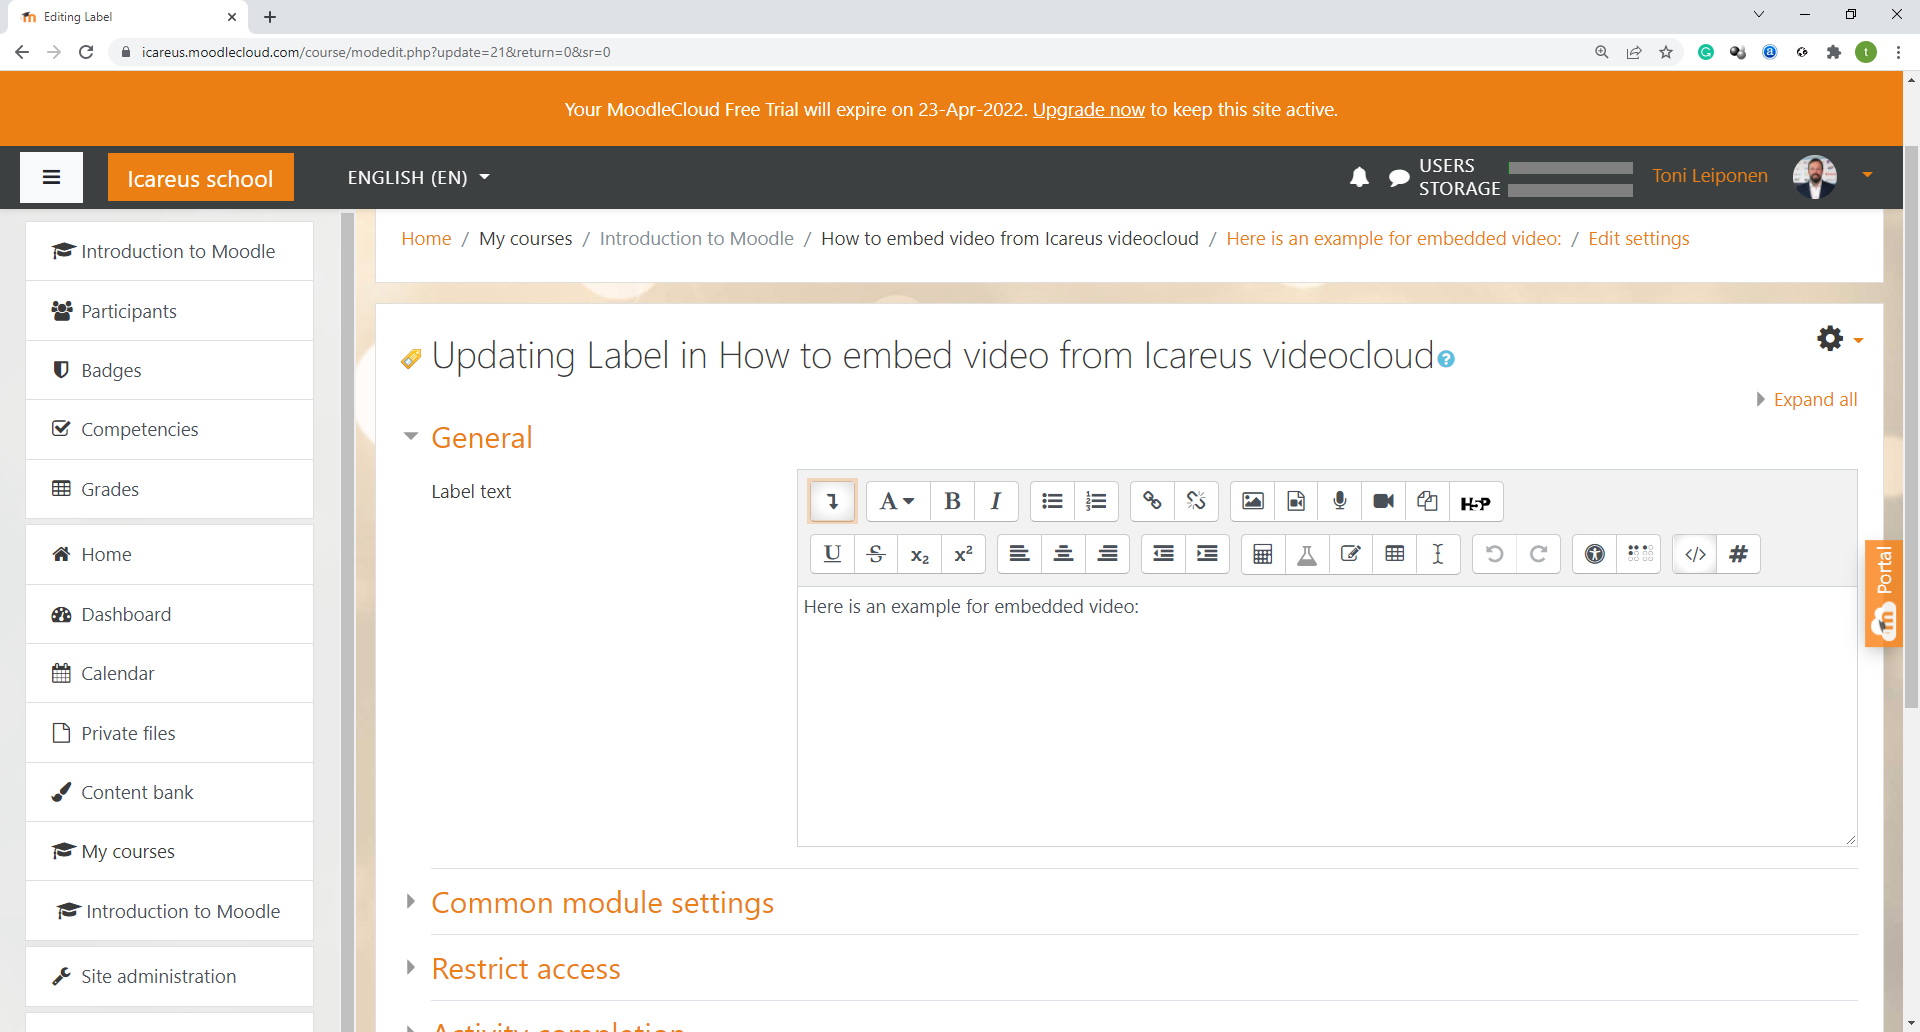1920x1032 pixels.
Task: Click the Bold formatting button
Action: [x=952, y=502]
